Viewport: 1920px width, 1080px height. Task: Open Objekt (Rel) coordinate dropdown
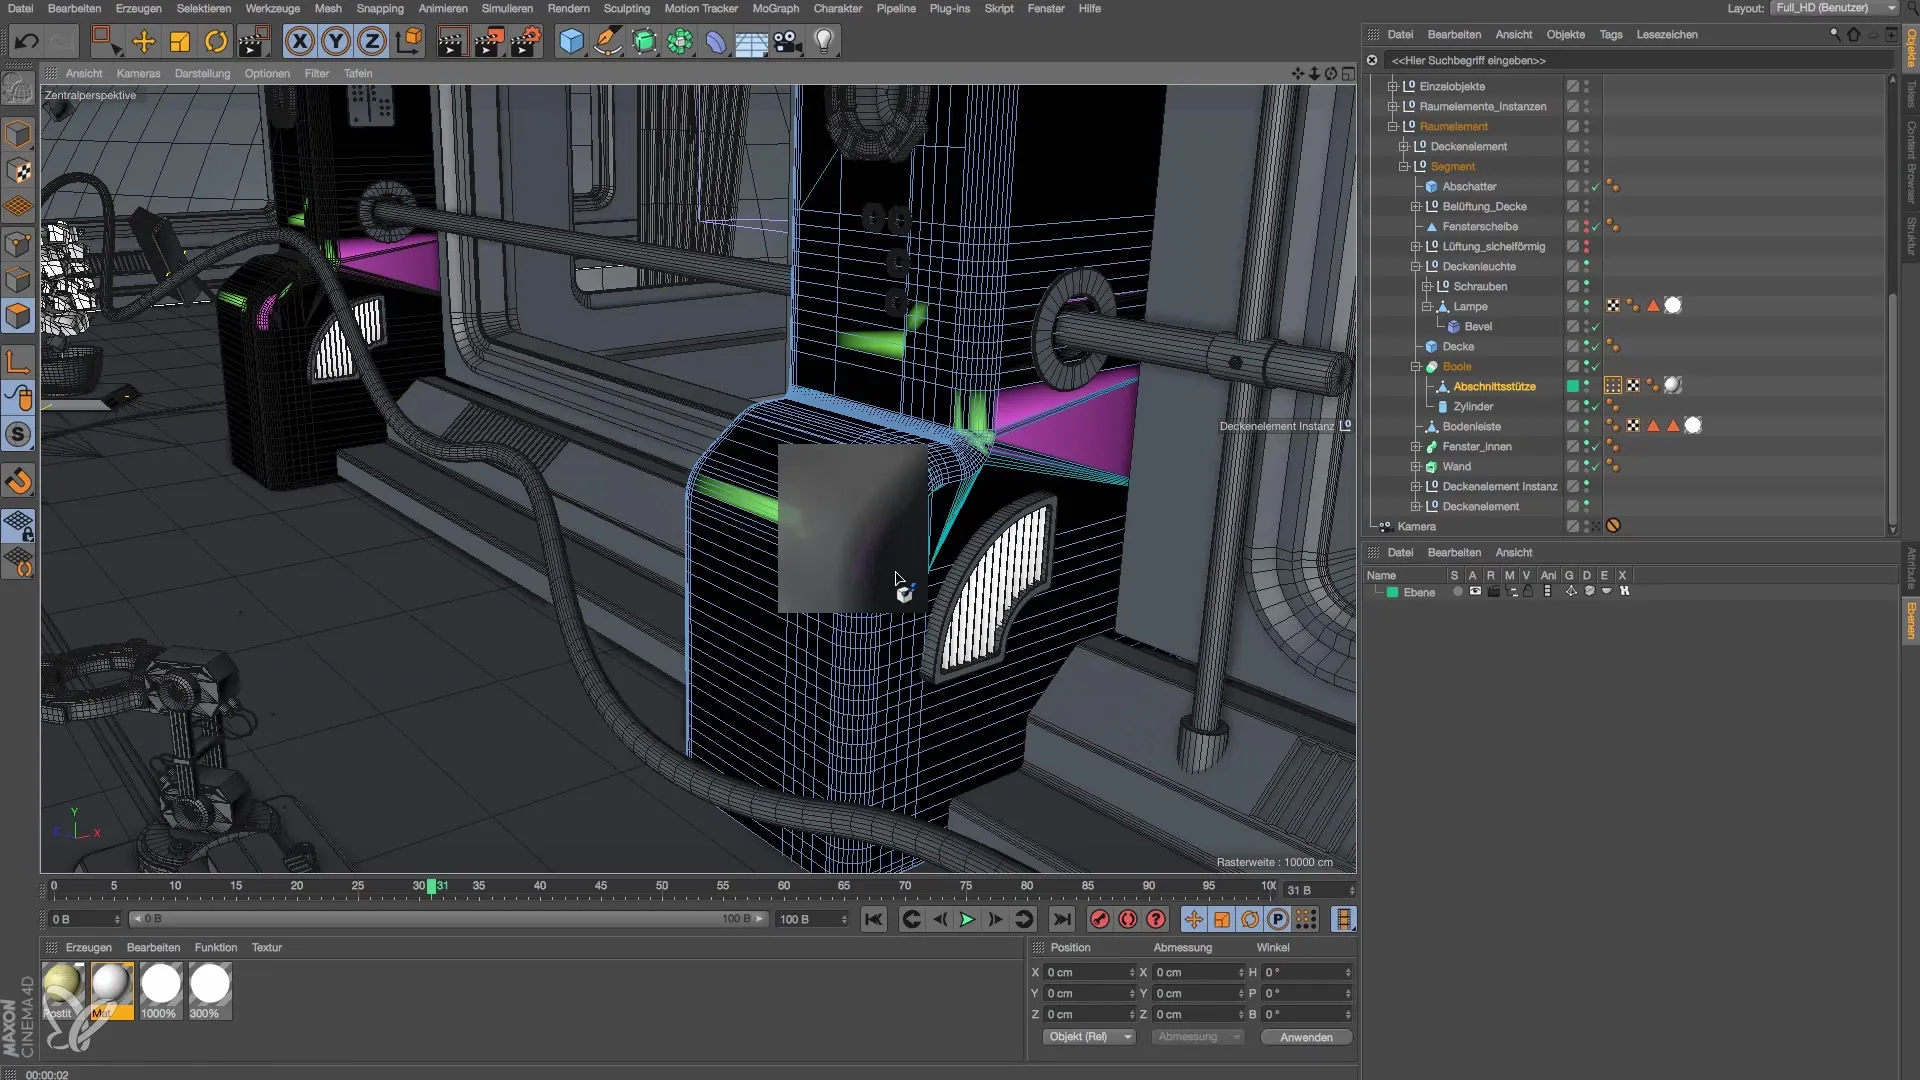coord(1089,1037)
